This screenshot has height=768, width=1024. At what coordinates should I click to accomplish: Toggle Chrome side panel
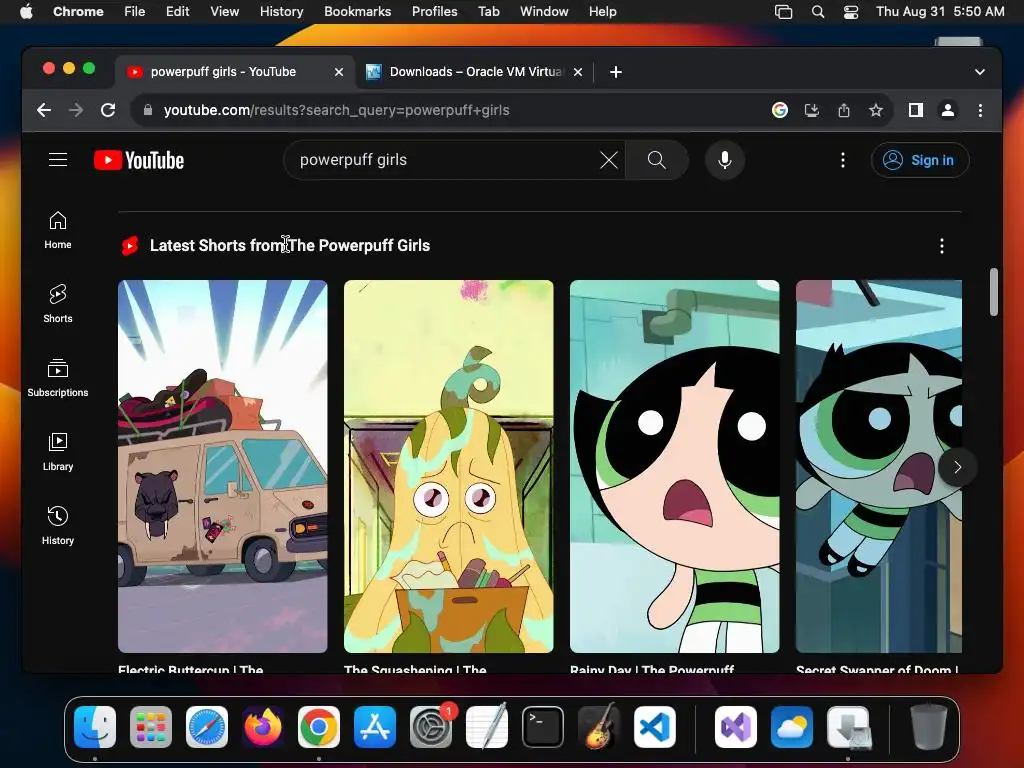(x=916, y=110)
